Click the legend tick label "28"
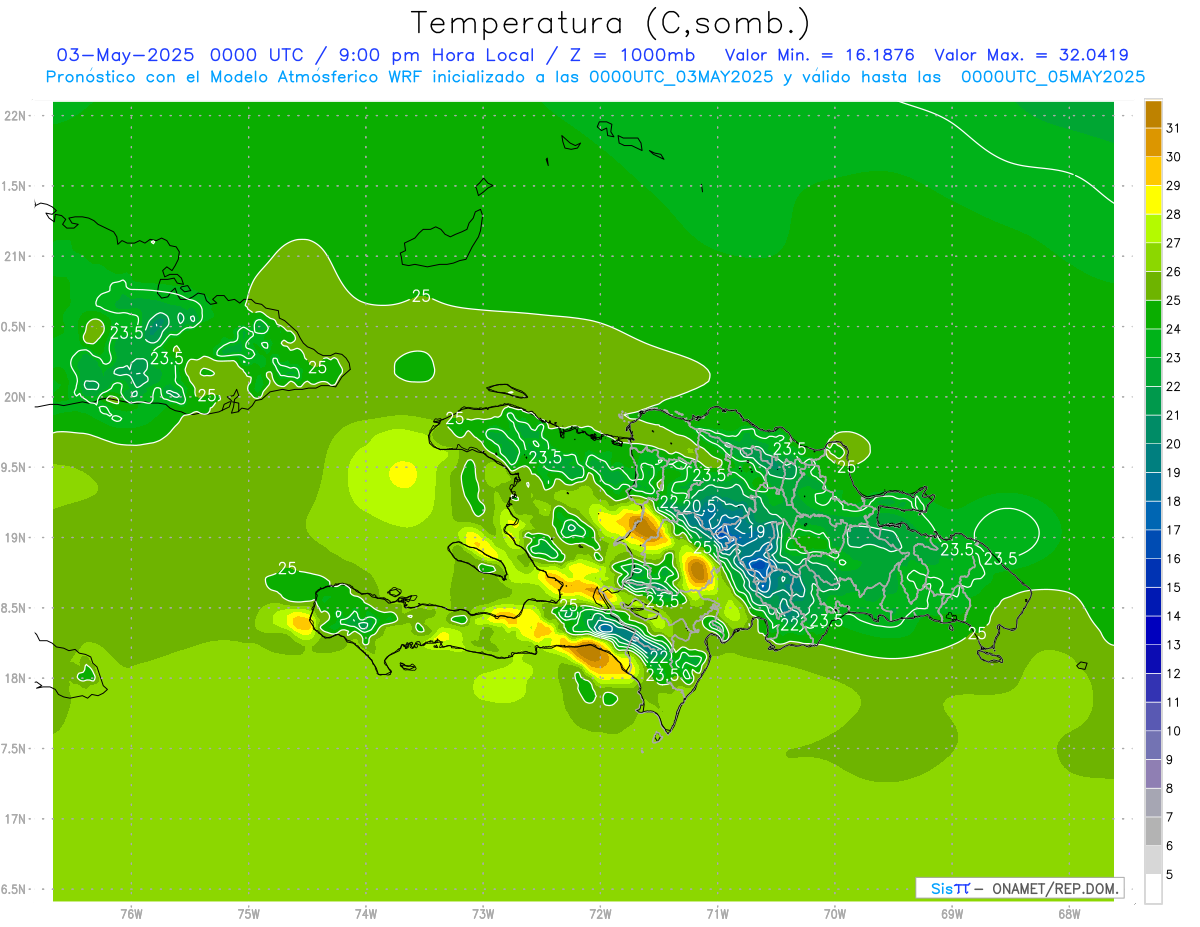This screenshot has width=1200, height=927. 1174,214
